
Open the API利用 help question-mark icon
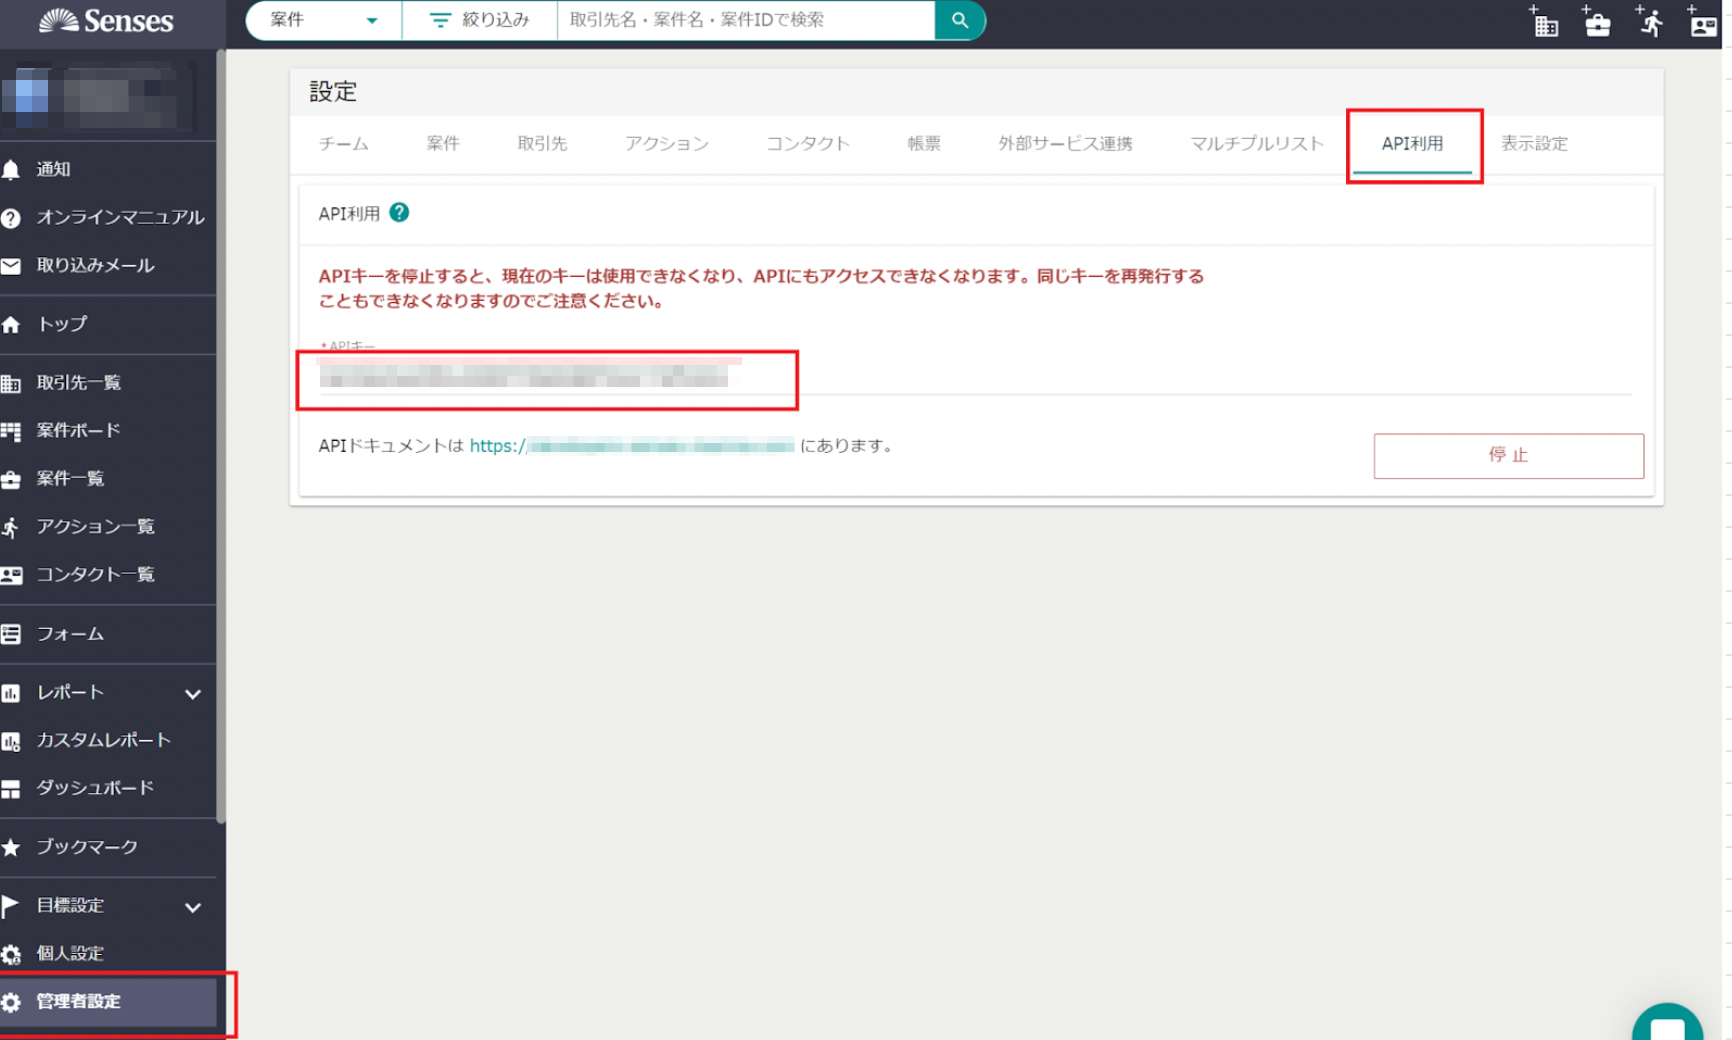pyautogui.click(x=399, y=213)
